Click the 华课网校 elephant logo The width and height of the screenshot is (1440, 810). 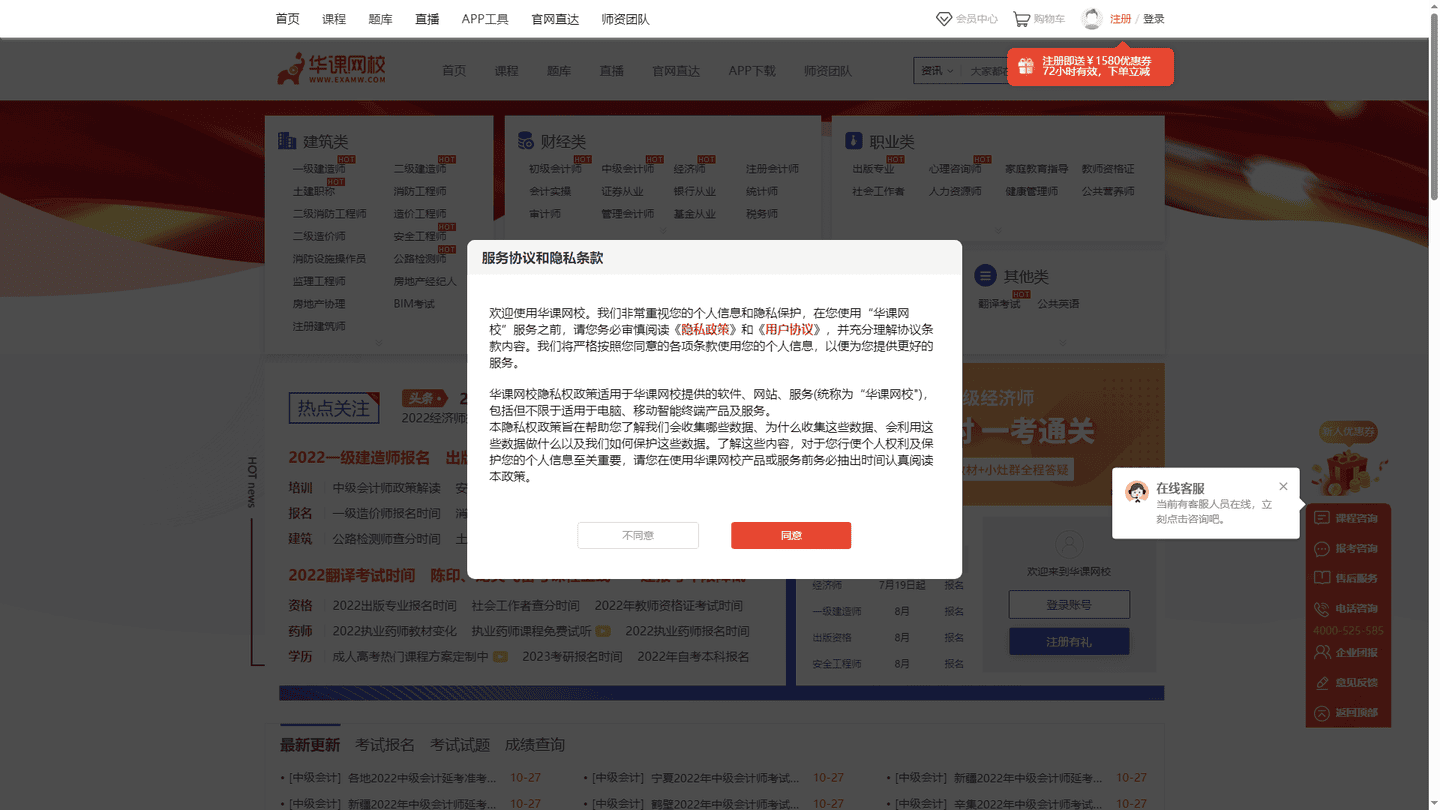click(331, 69)
